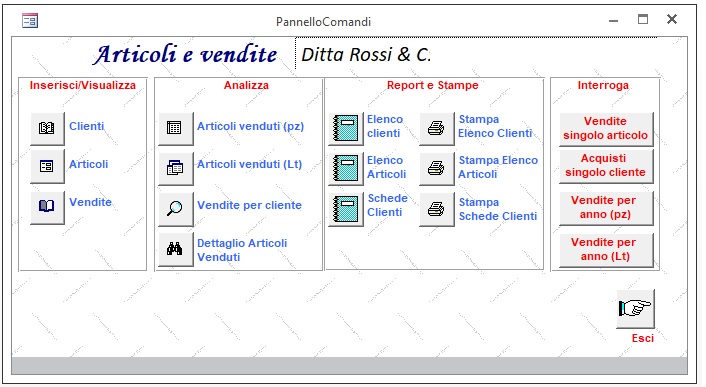Viewport: 706px width, 387px height.
Task: Click the PannelloComandi form icon in title bar
Action: (30, 21)
